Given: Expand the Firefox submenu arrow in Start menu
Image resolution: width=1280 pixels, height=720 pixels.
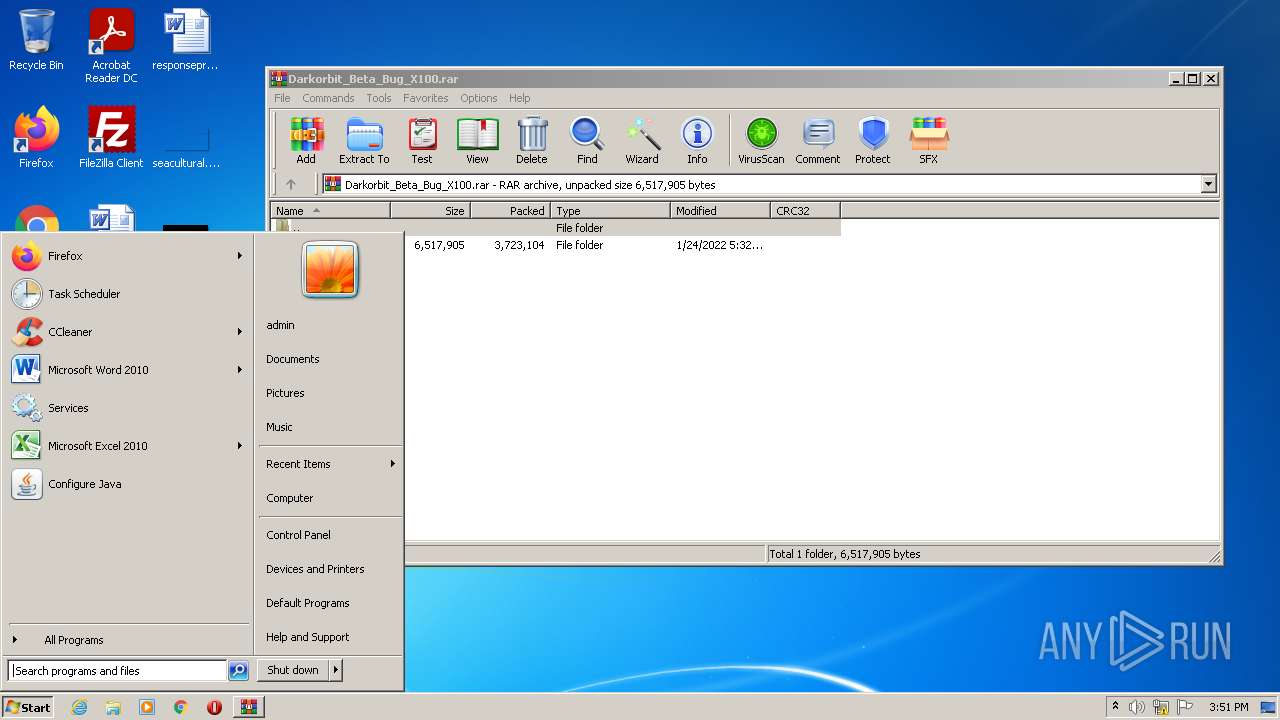Looking at the screenshot, I should (x=240, y=256).
